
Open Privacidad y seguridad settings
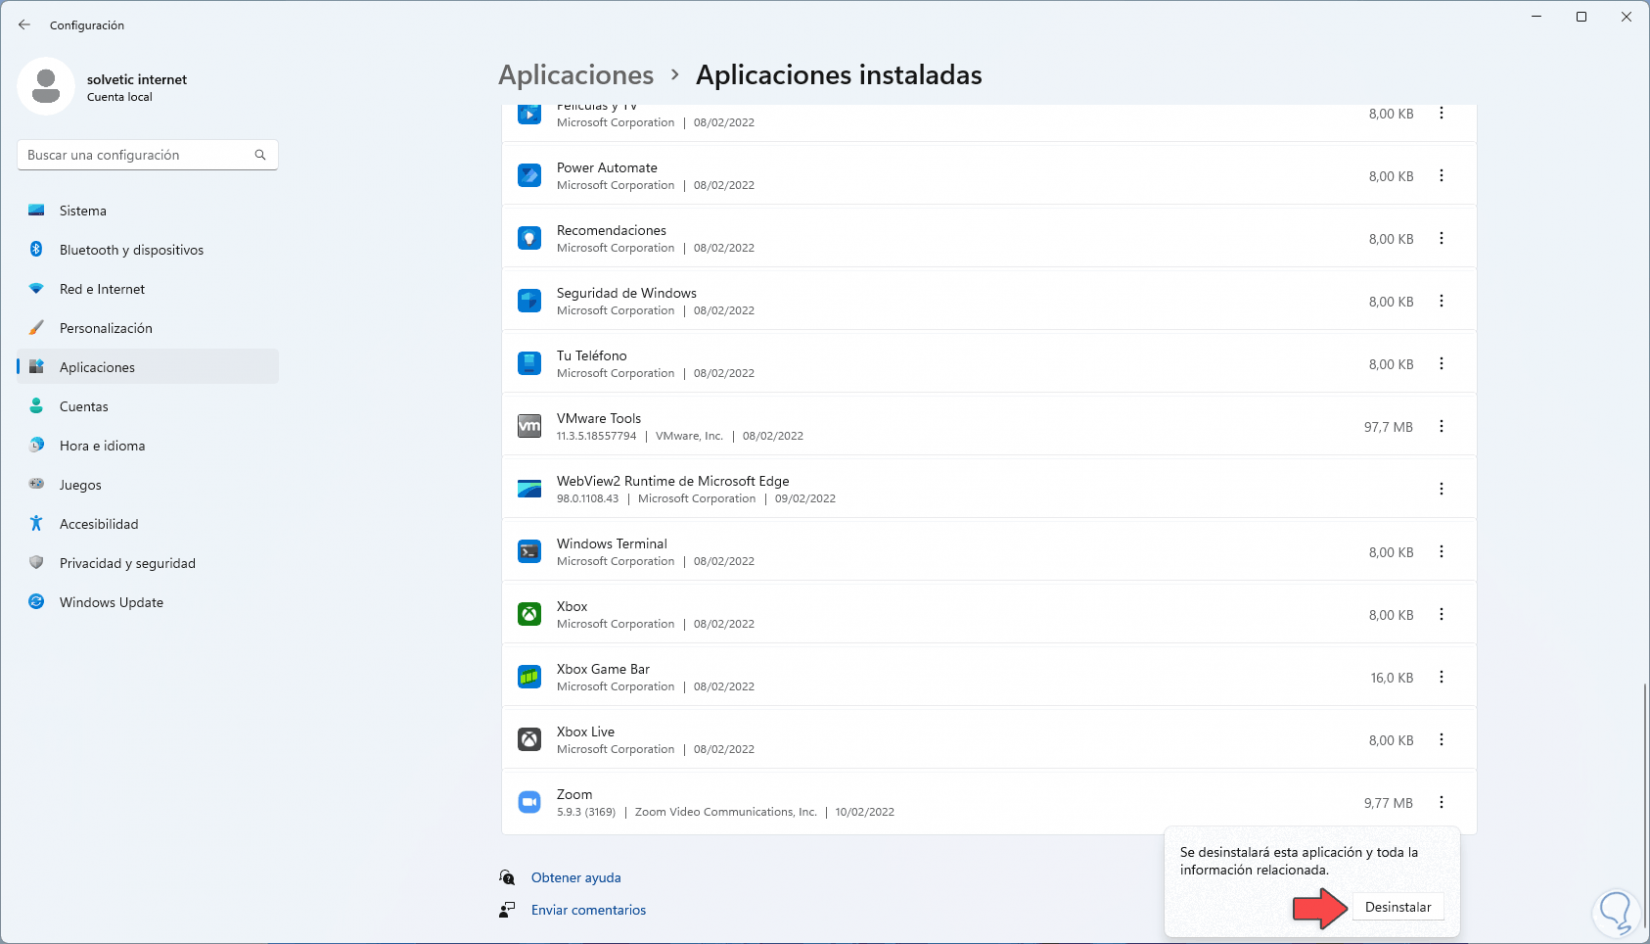tap(148, 563)
